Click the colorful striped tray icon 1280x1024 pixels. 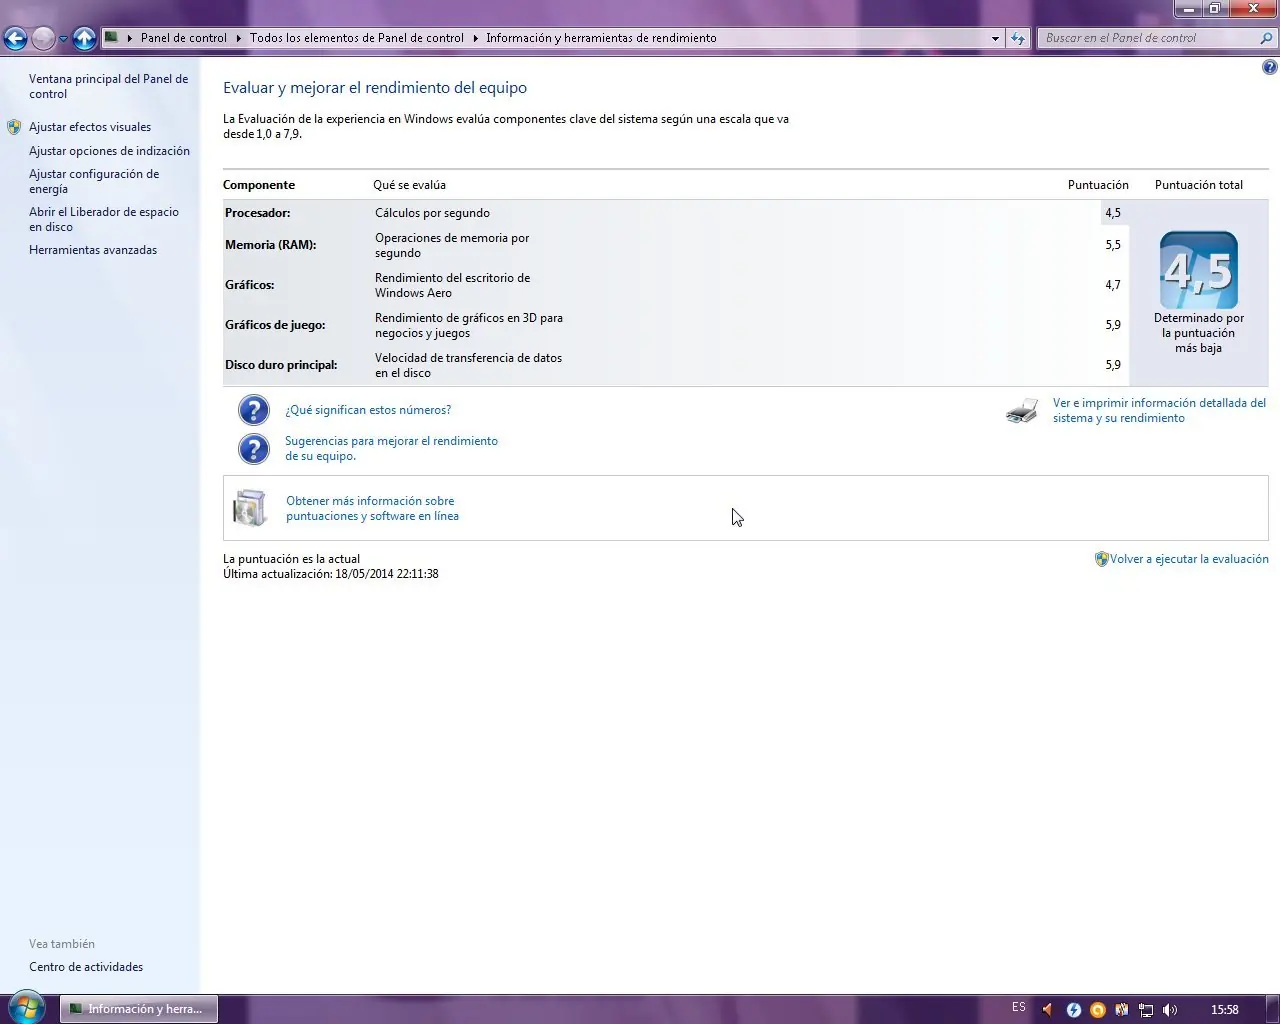click(x=1122, y=1010)
